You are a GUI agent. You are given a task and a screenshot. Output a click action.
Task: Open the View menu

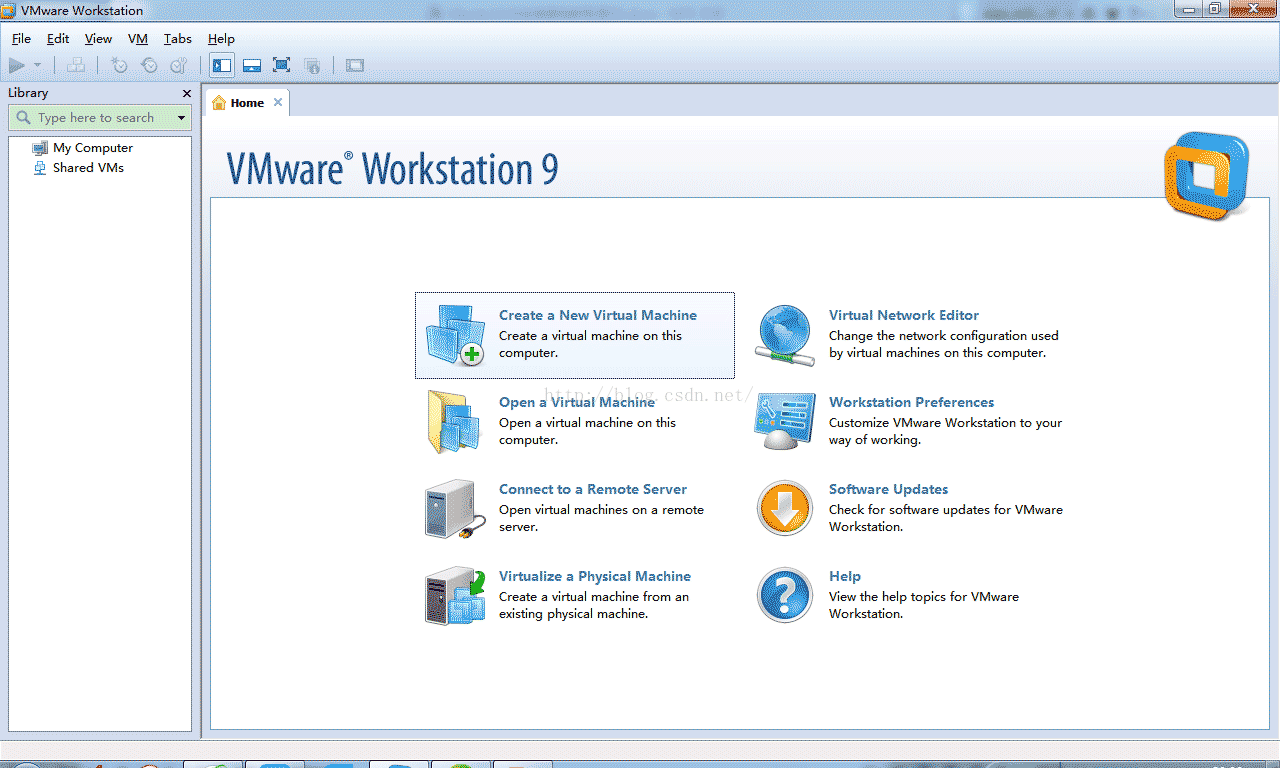[x=98, y=39]
